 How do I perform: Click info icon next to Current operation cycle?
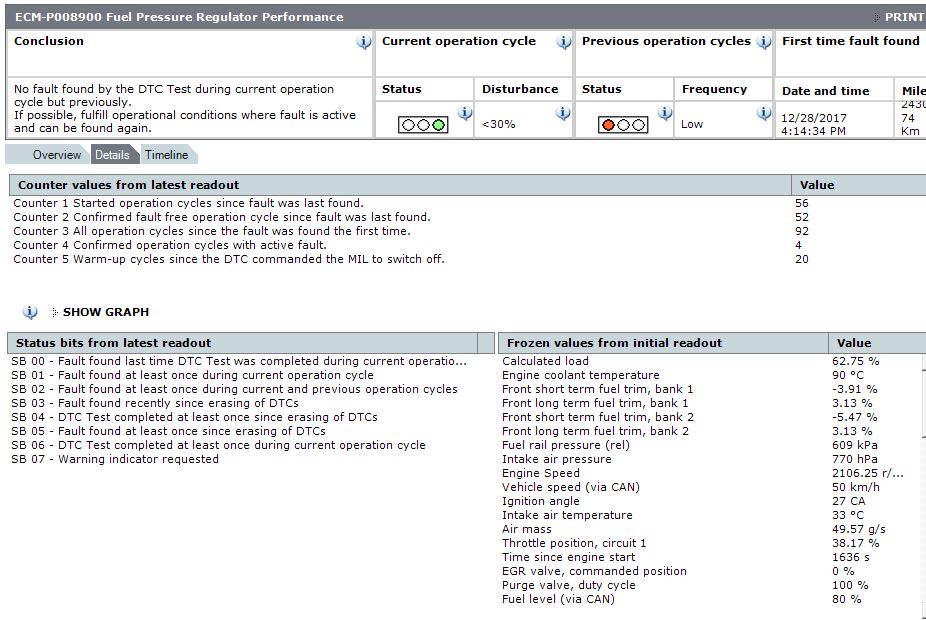pos(564,42)
